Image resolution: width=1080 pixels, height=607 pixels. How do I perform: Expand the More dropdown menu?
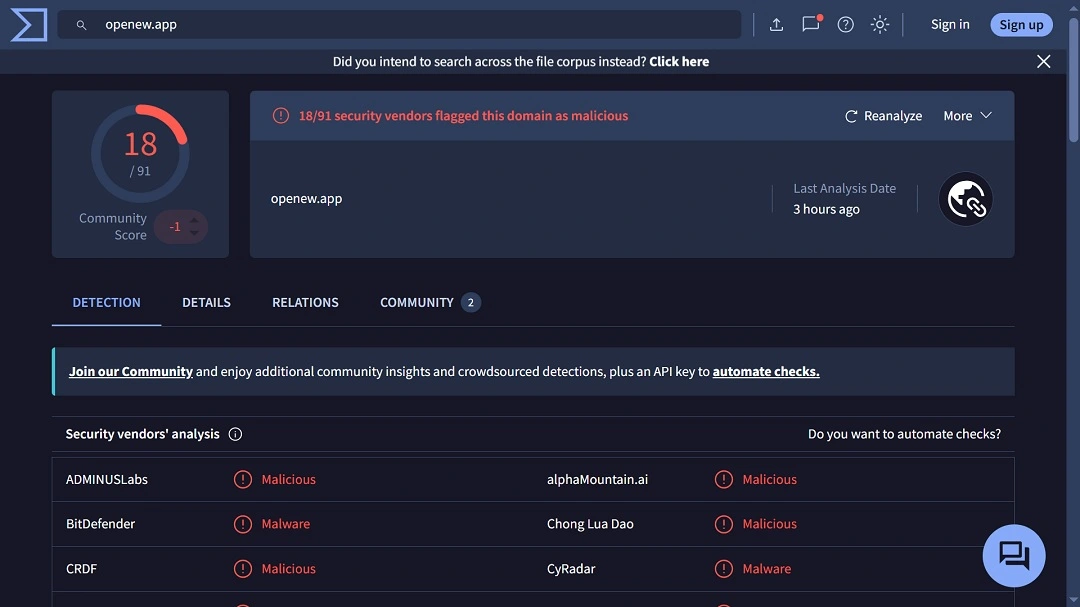click(968, 116)
